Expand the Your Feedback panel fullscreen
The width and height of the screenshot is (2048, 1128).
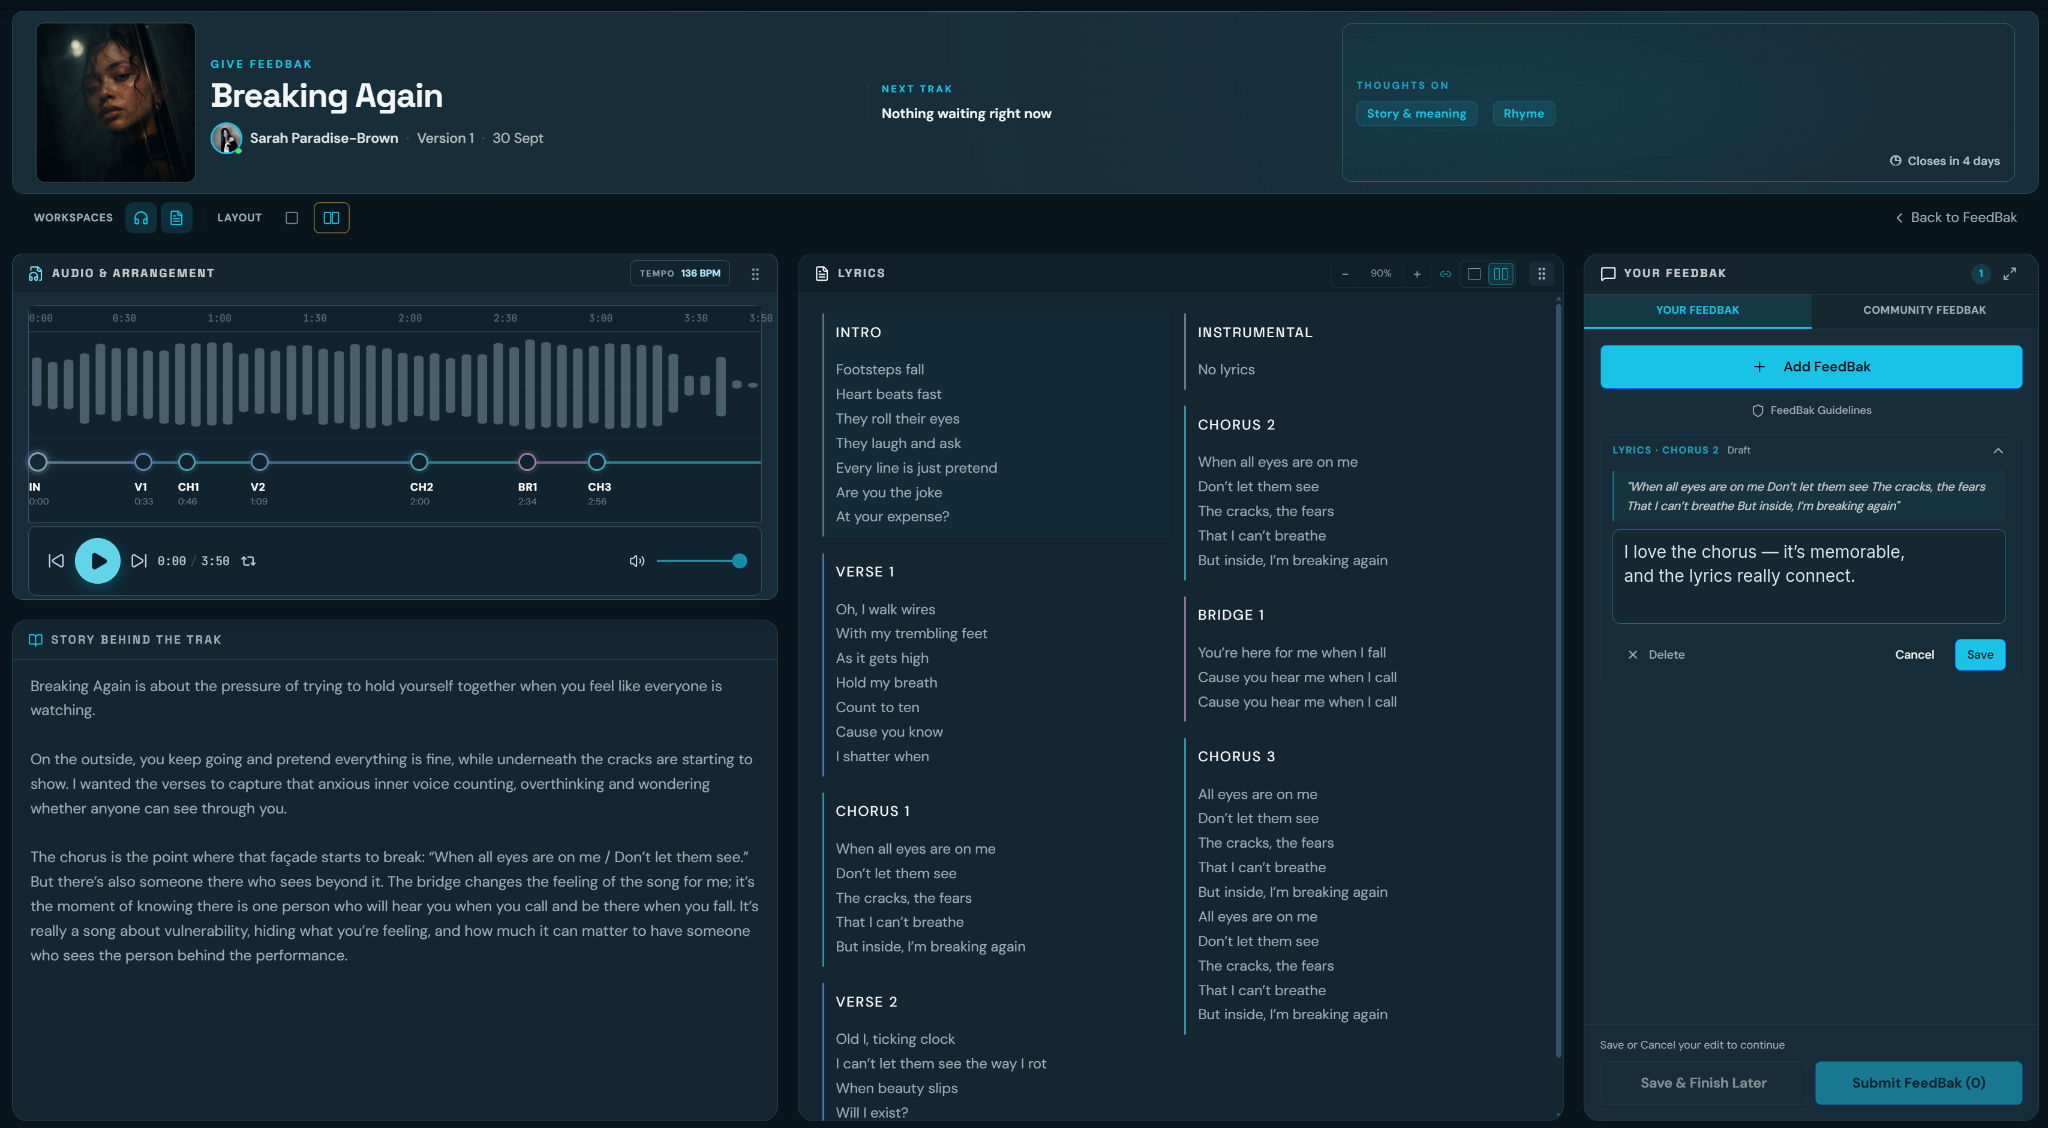2009,274
